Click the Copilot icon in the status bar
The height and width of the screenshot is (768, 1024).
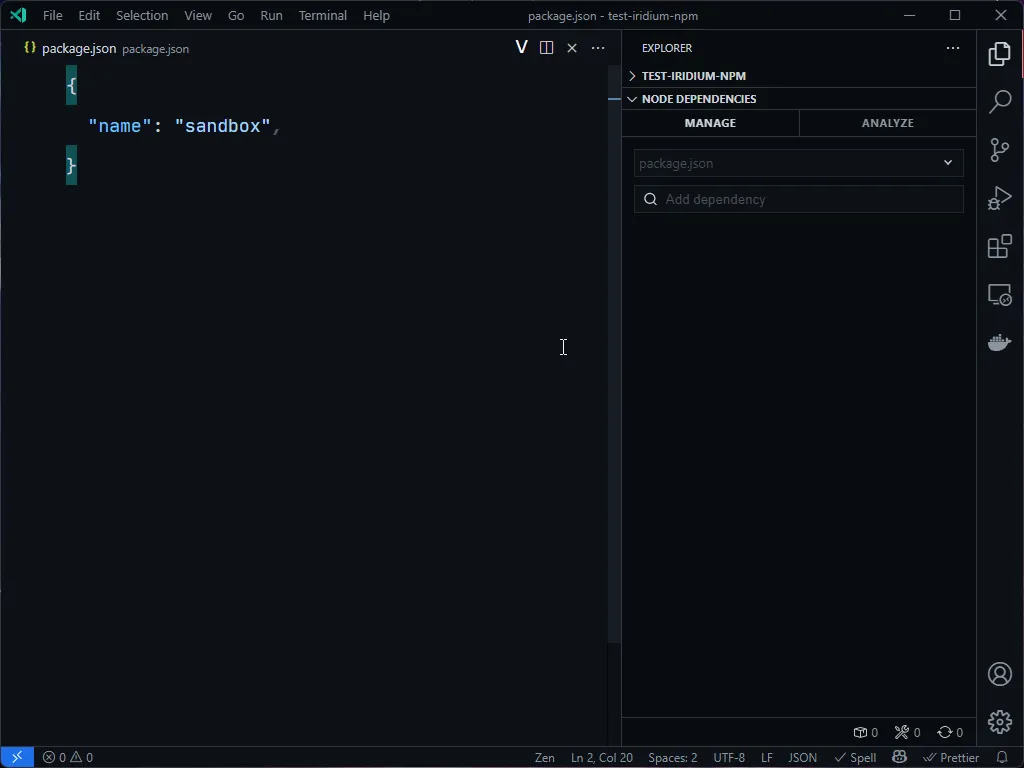899,757
